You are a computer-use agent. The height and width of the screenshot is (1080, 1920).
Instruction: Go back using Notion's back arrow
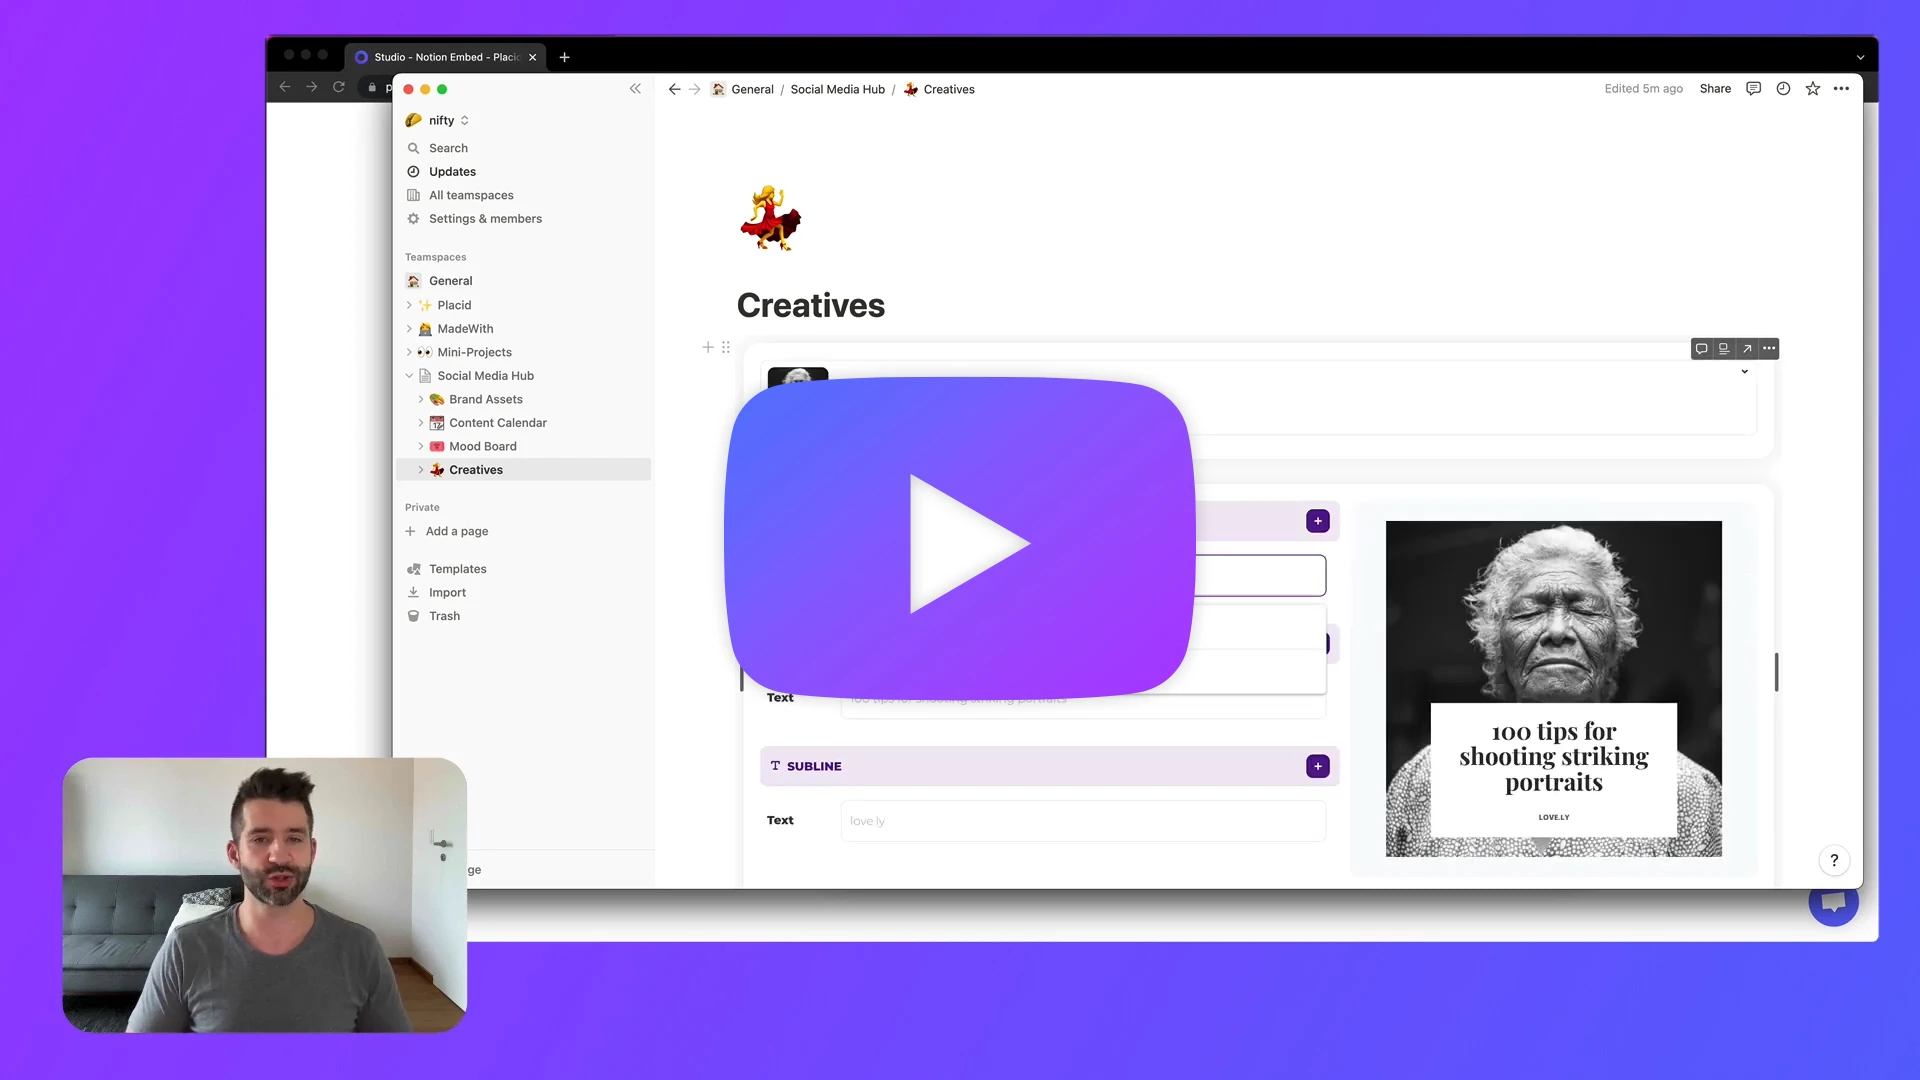[674, 89]
